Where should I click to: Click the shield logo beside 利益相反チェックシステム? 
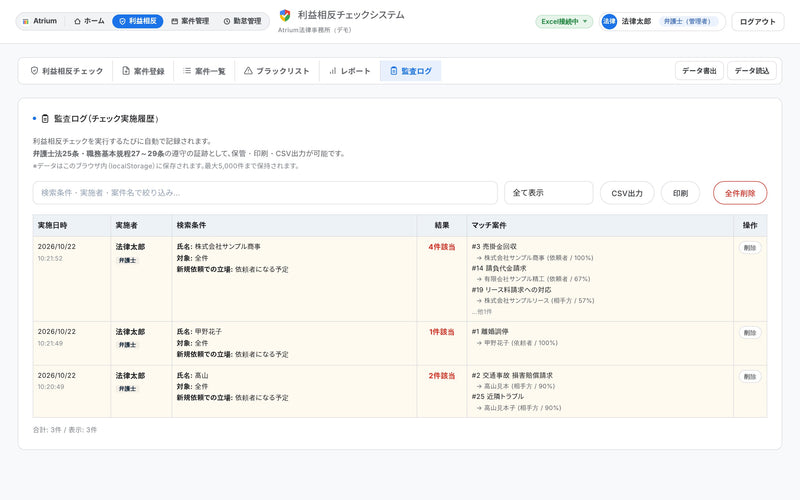[x=285, y=15]
